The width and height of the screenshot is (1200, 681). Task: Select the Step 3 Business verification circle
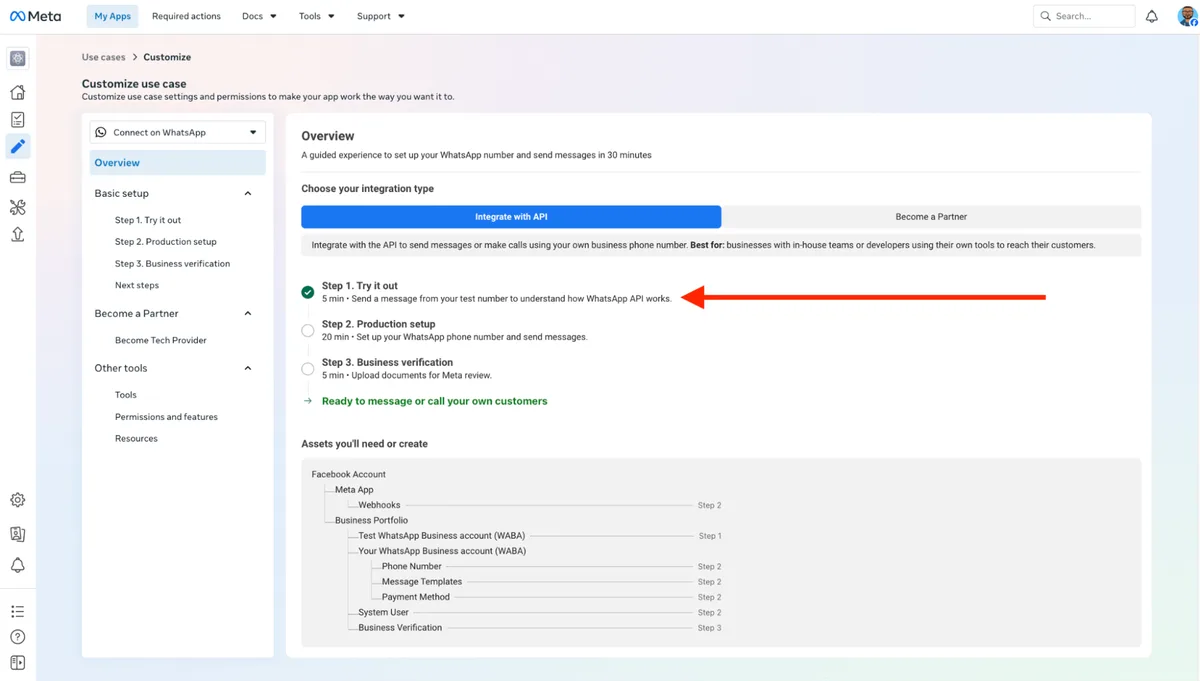[x=308, y=369]
